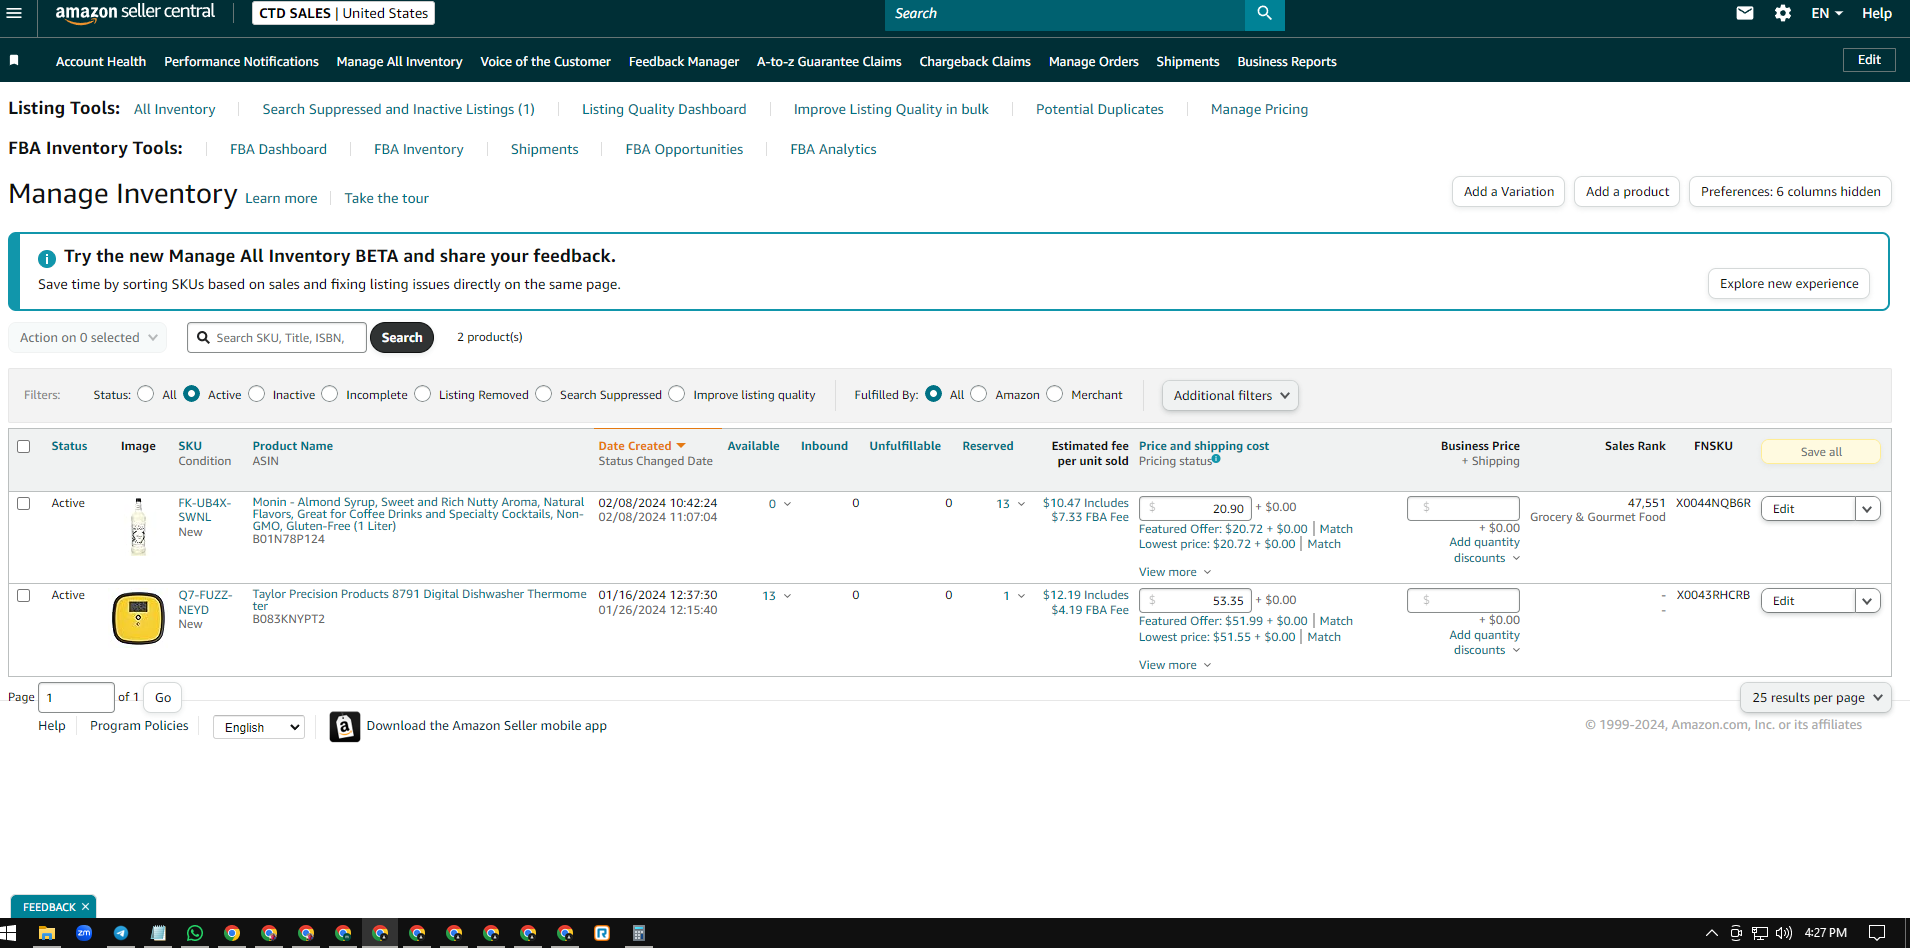Filter by Fulfilled By Merchant

1055,394
